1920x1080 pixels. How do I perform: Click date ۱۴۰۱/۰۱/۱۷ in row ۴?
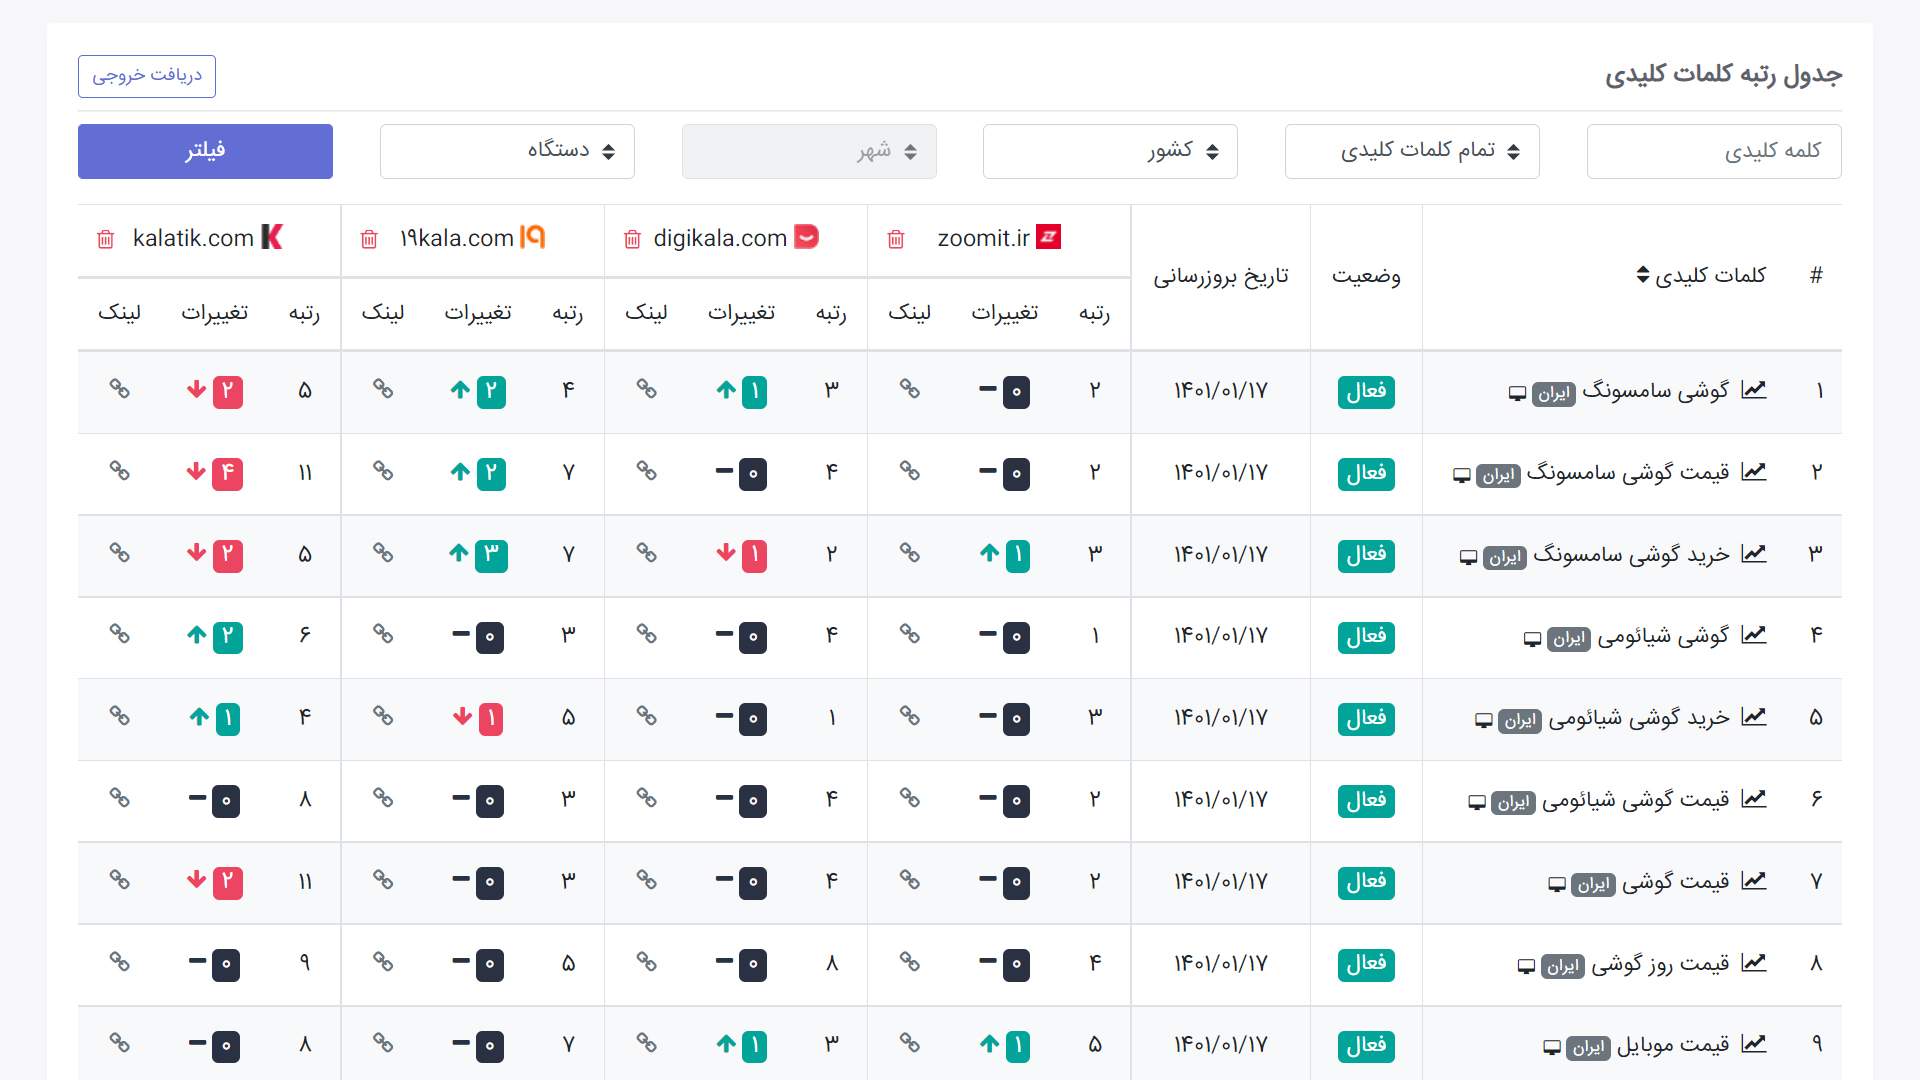[x=1221, y=636]
